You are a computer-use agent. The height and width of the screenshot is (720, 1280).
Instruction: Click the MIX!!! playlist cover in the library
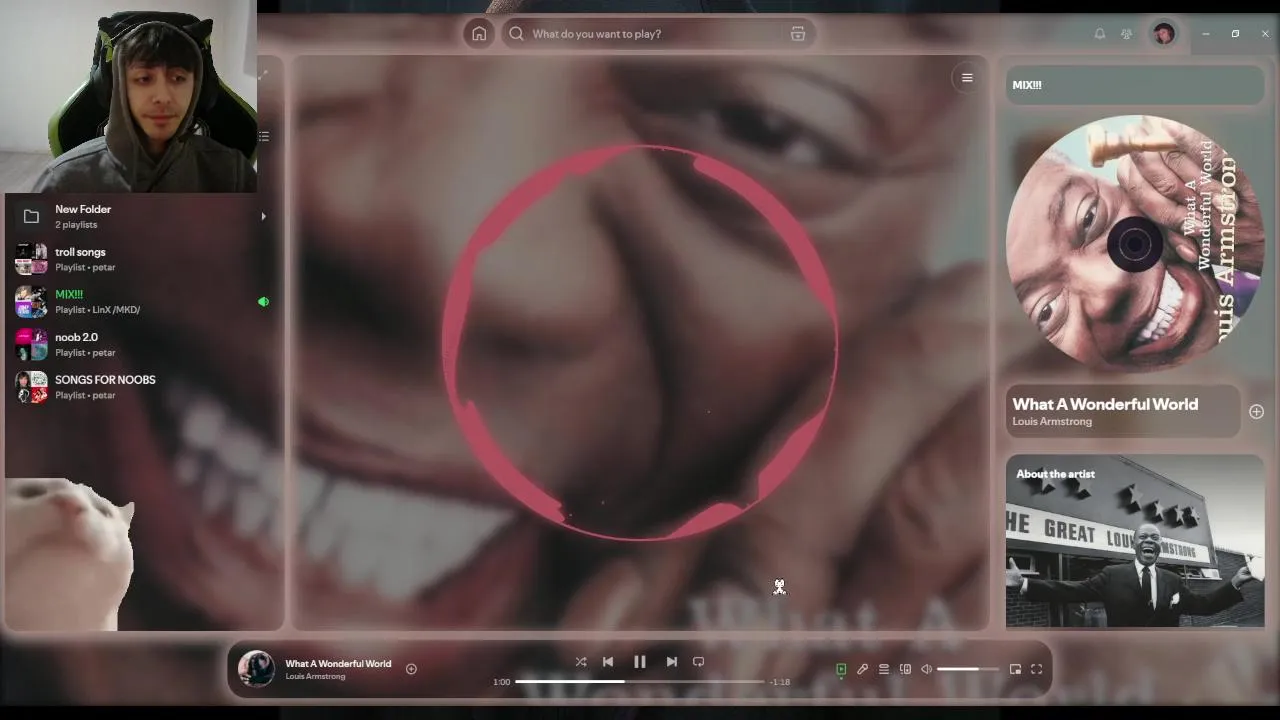31,301
